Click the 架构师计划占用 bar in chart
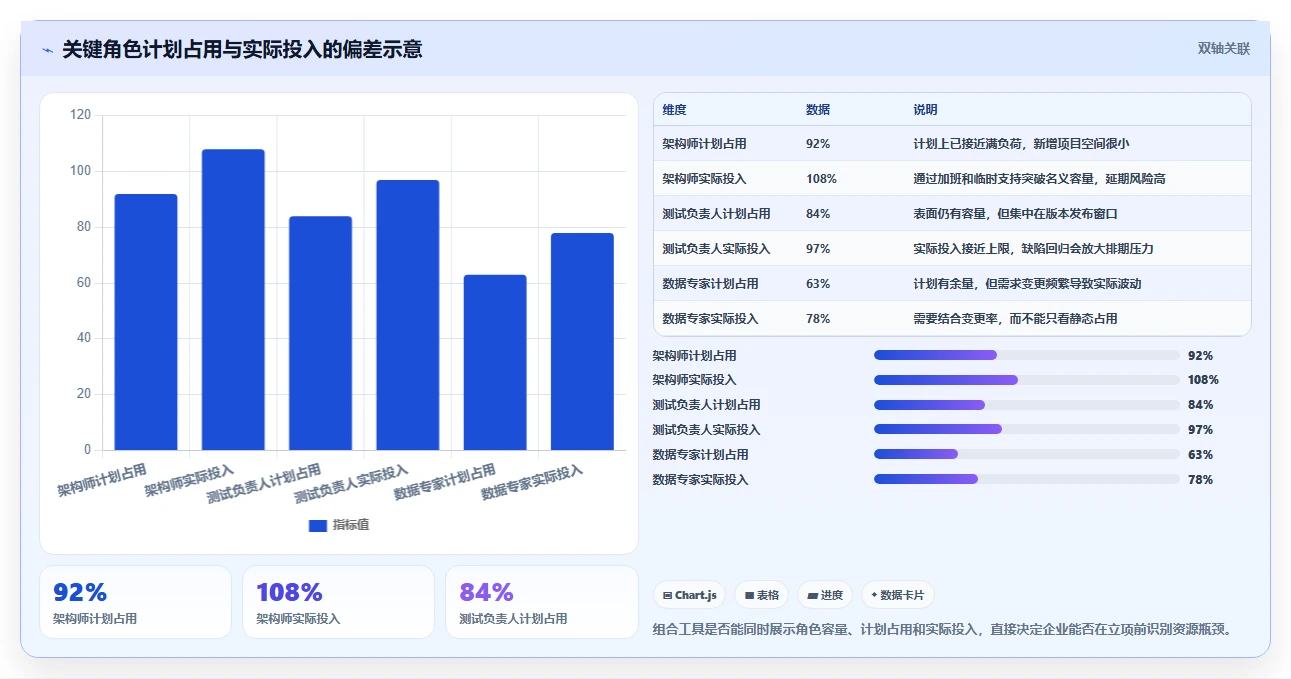The width and height of the screenshot is (1291, 679). click(146, 322)
